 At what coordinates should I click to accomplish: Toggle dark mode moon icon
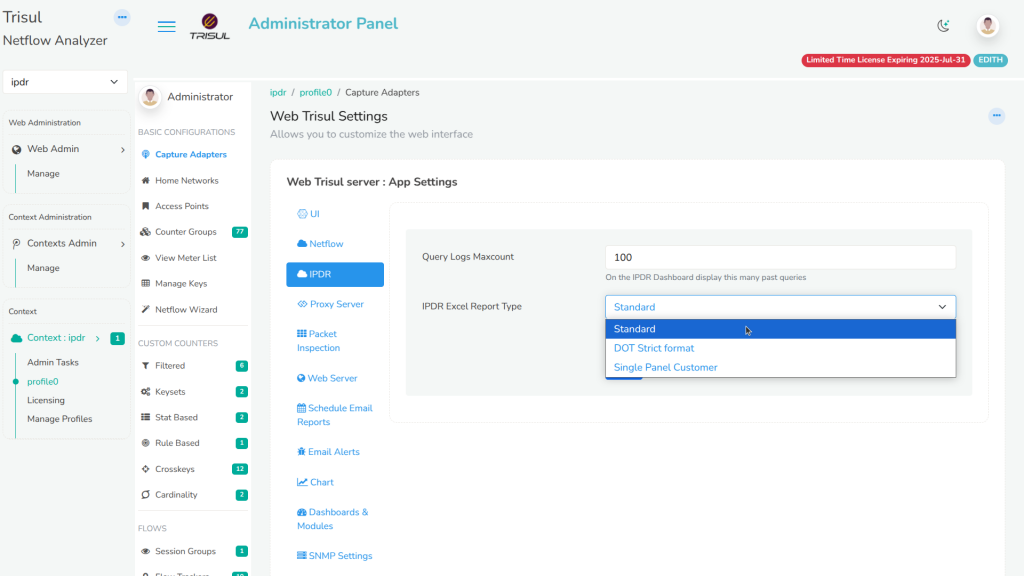tap(943, 26)
